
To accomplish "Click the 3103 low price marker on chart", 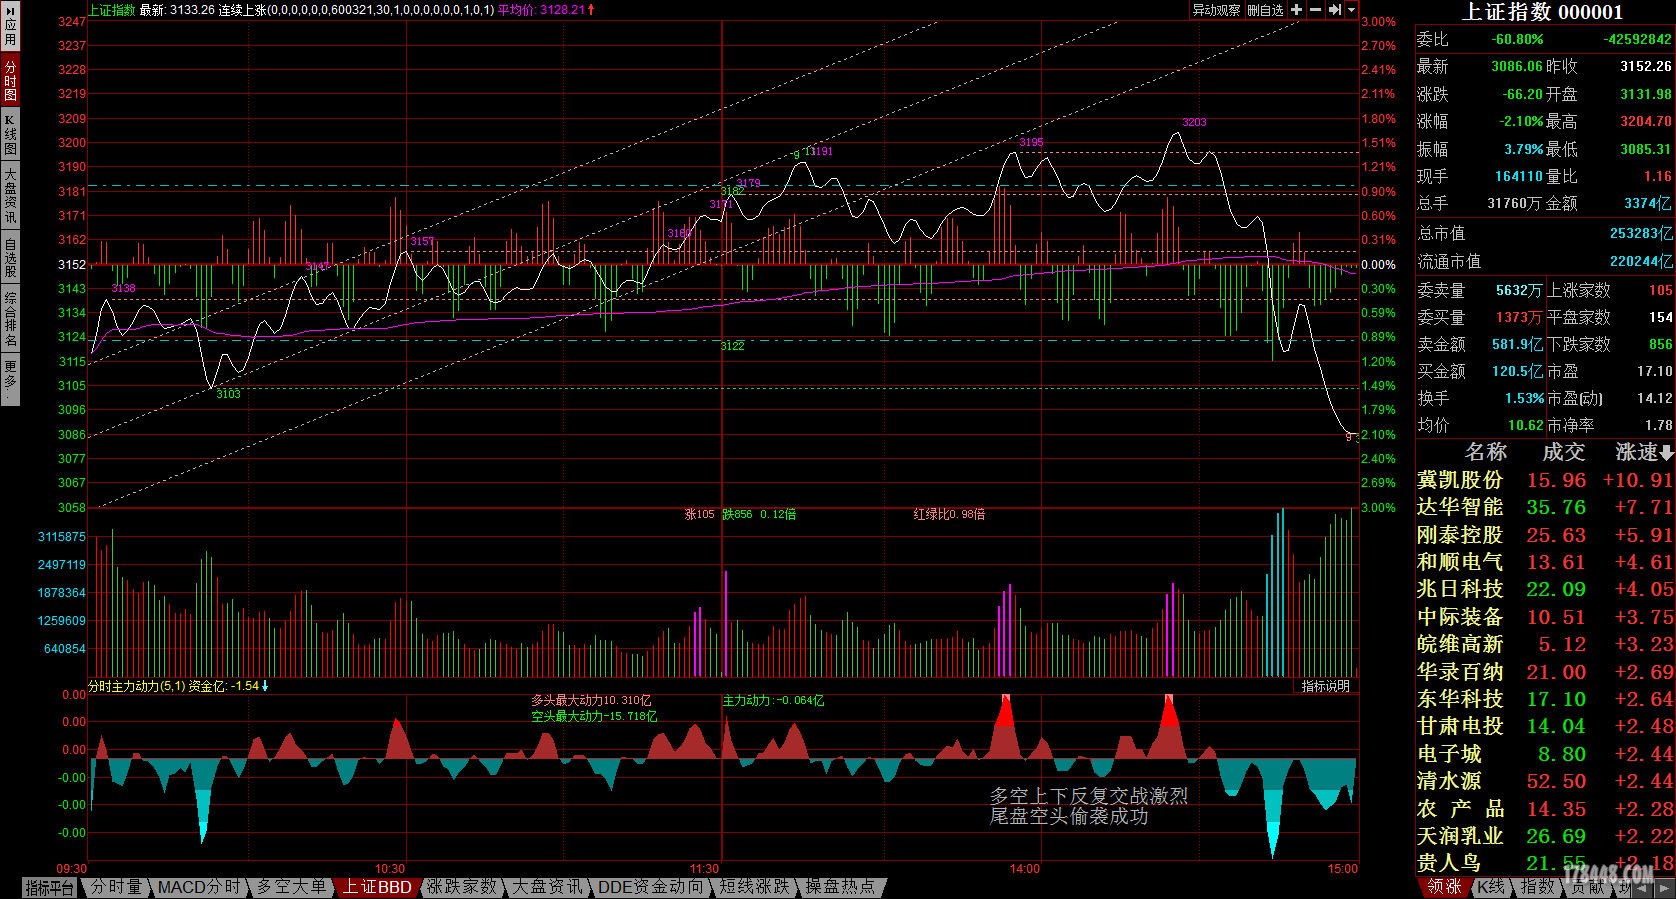I will point(228,394).
